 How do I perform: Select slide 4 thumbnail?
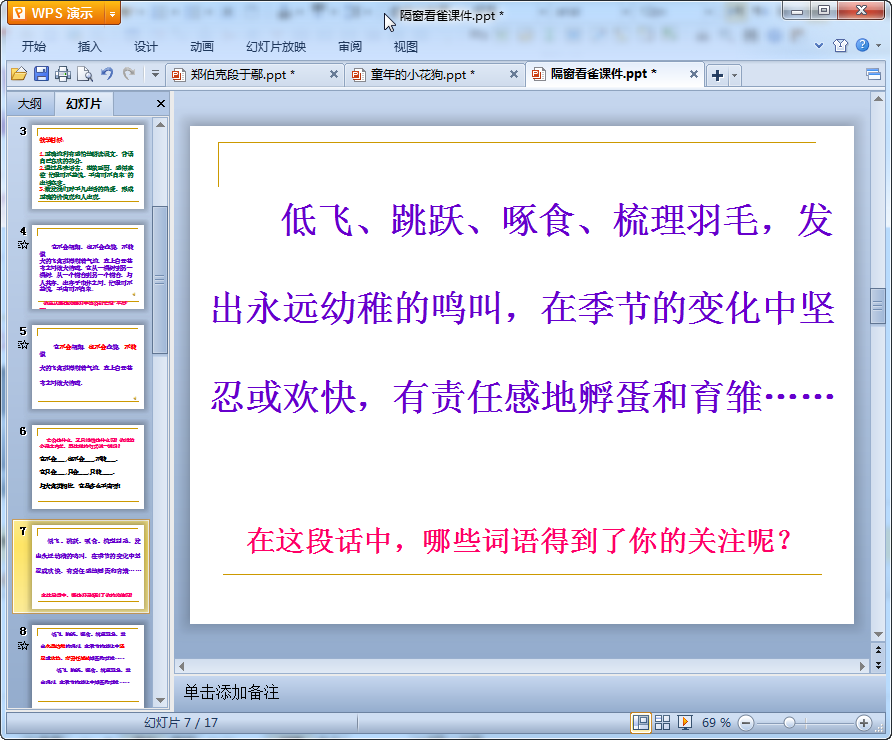click(88, 267)
